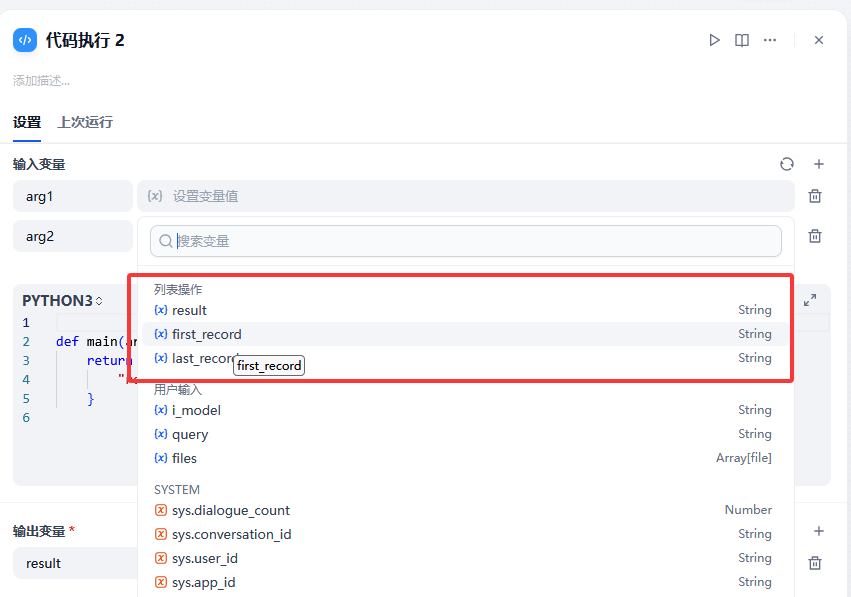This screenshot has height=597, width=851.
Task: Run this code execution node
Action: [x=714, y=40]
